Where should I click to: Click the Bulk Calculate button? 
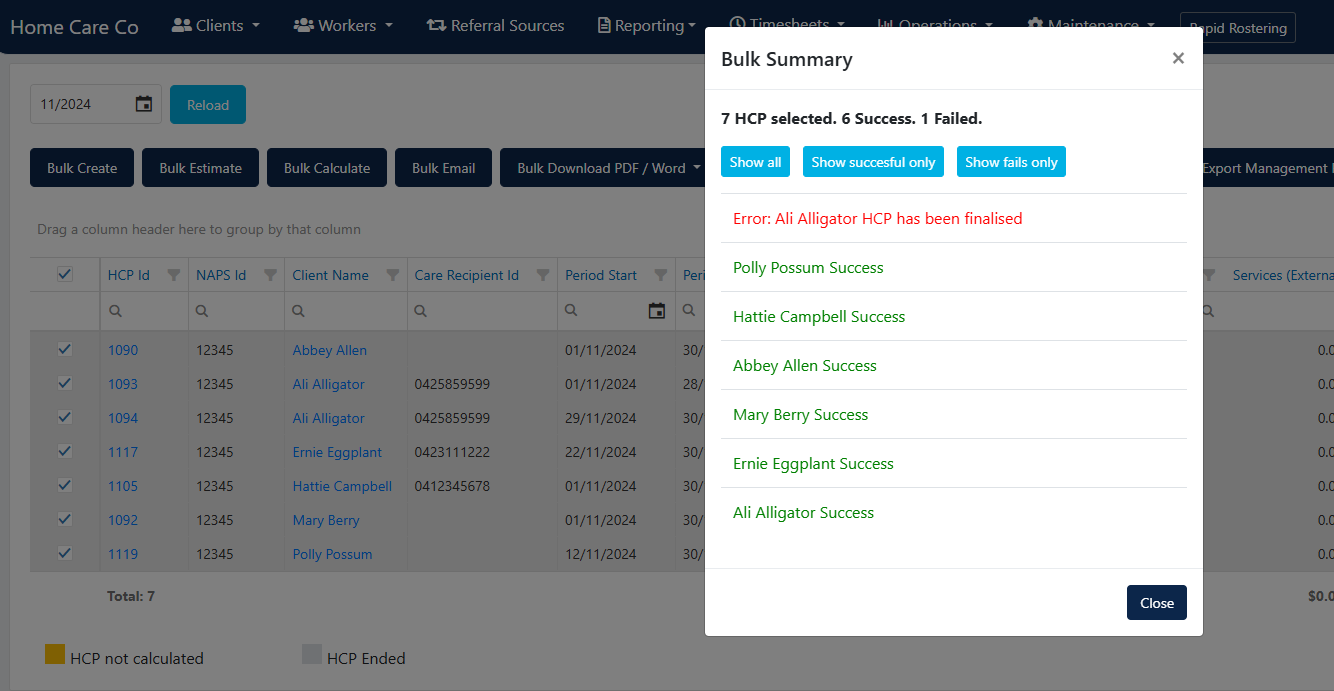[327, 168]
